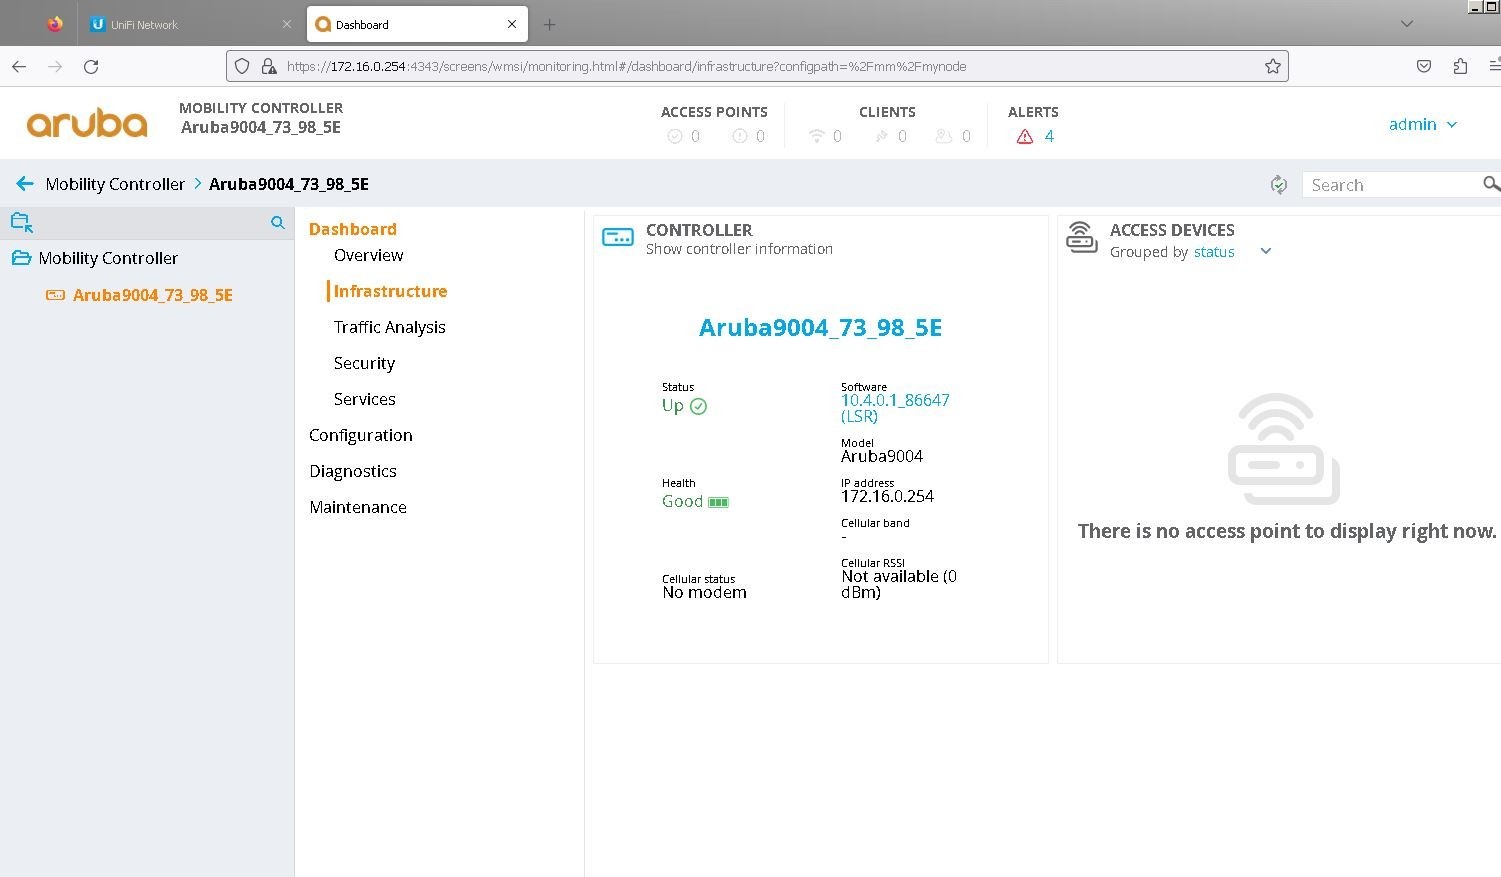Open the Overview dashboard page

point(368,255)
